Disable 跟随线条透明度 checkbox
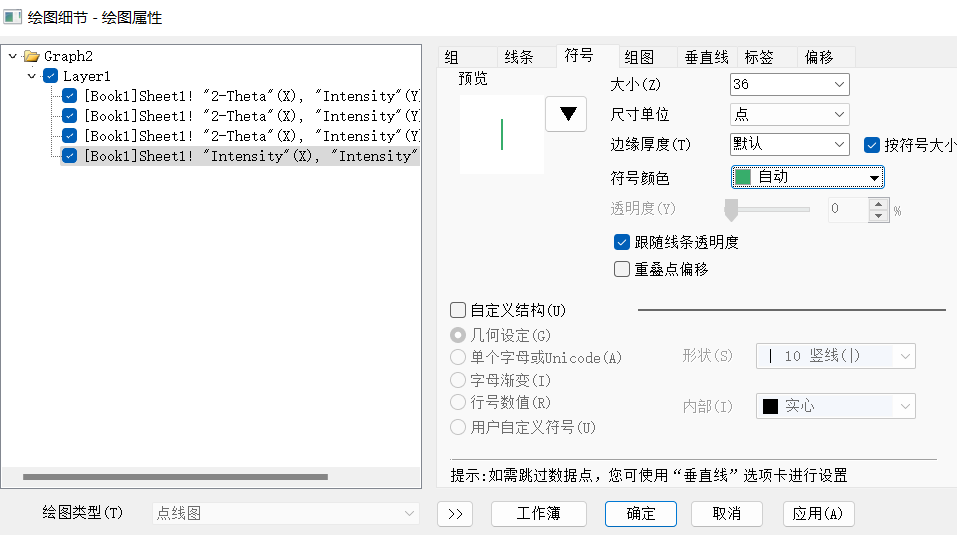Image resolution: width=957 pixels, height=535 pixels. pos(621,242)
